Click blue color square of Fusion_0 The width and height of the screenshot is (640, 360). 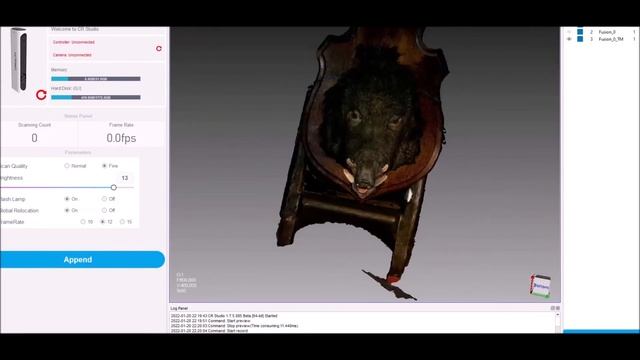click(x=580, y=32)
